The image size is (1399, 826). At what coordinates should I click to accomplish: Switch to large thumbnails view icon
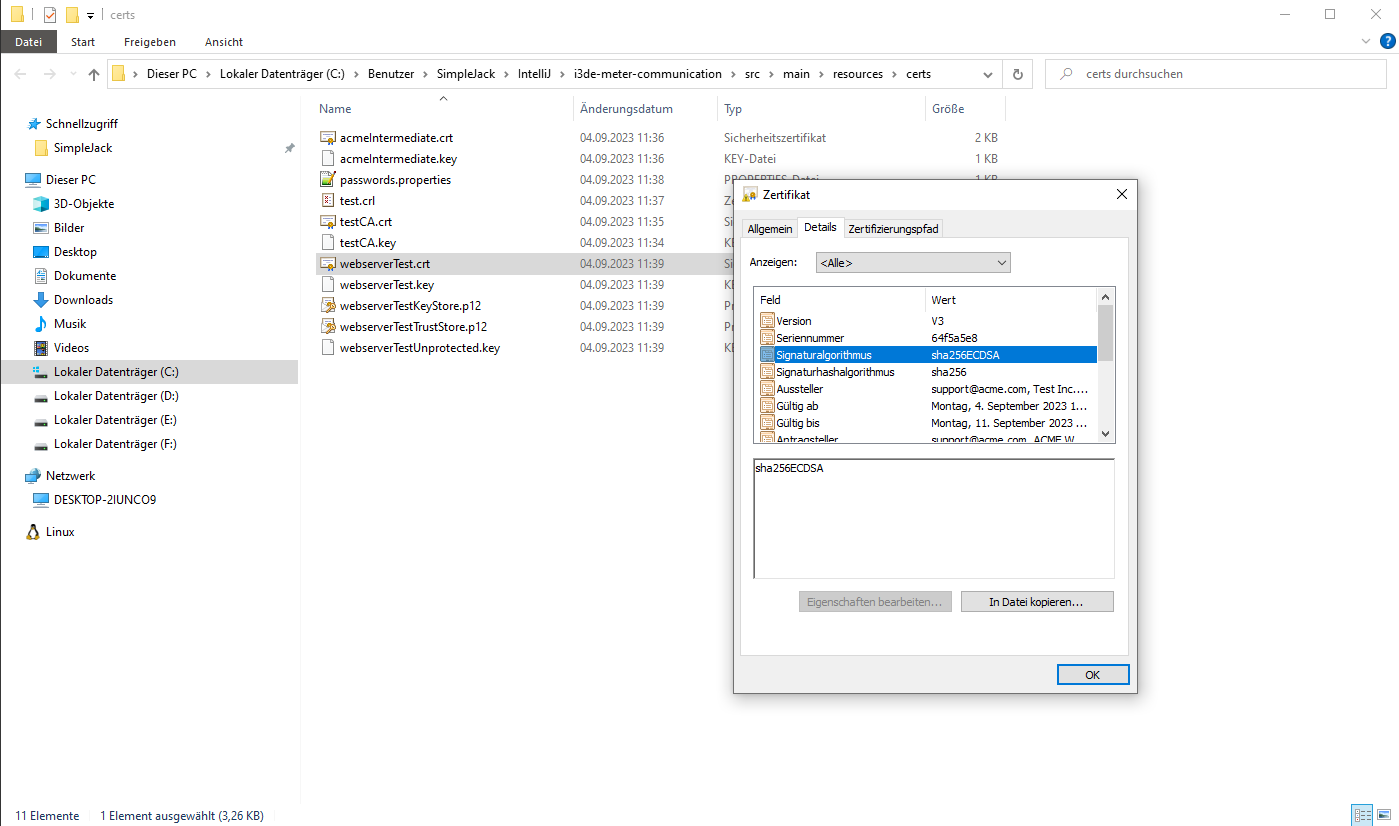coord(1384,815)
